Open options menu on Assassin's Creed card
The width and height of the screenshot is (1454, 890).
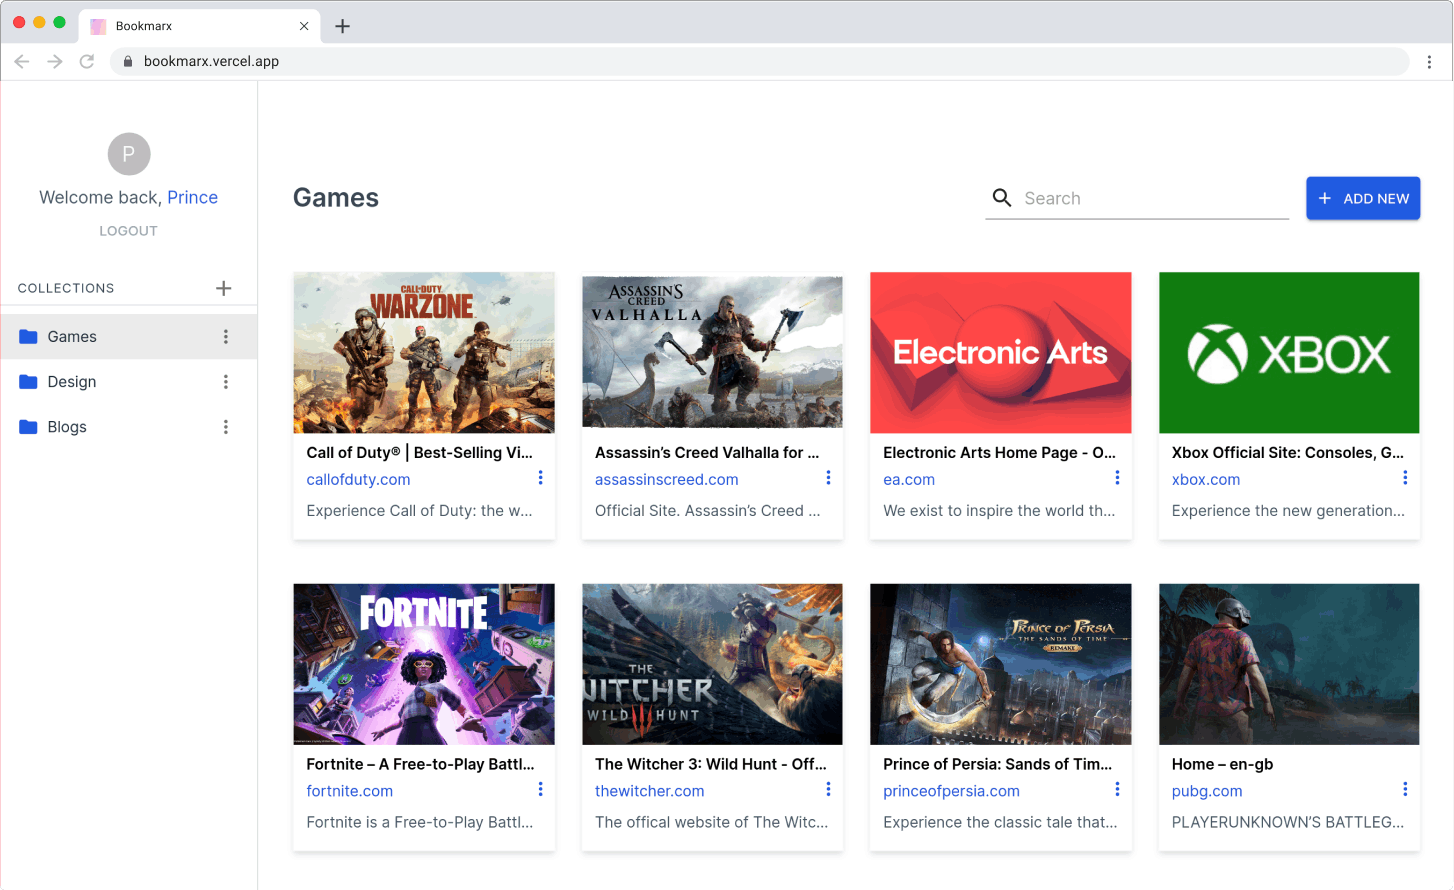point(828,478)
